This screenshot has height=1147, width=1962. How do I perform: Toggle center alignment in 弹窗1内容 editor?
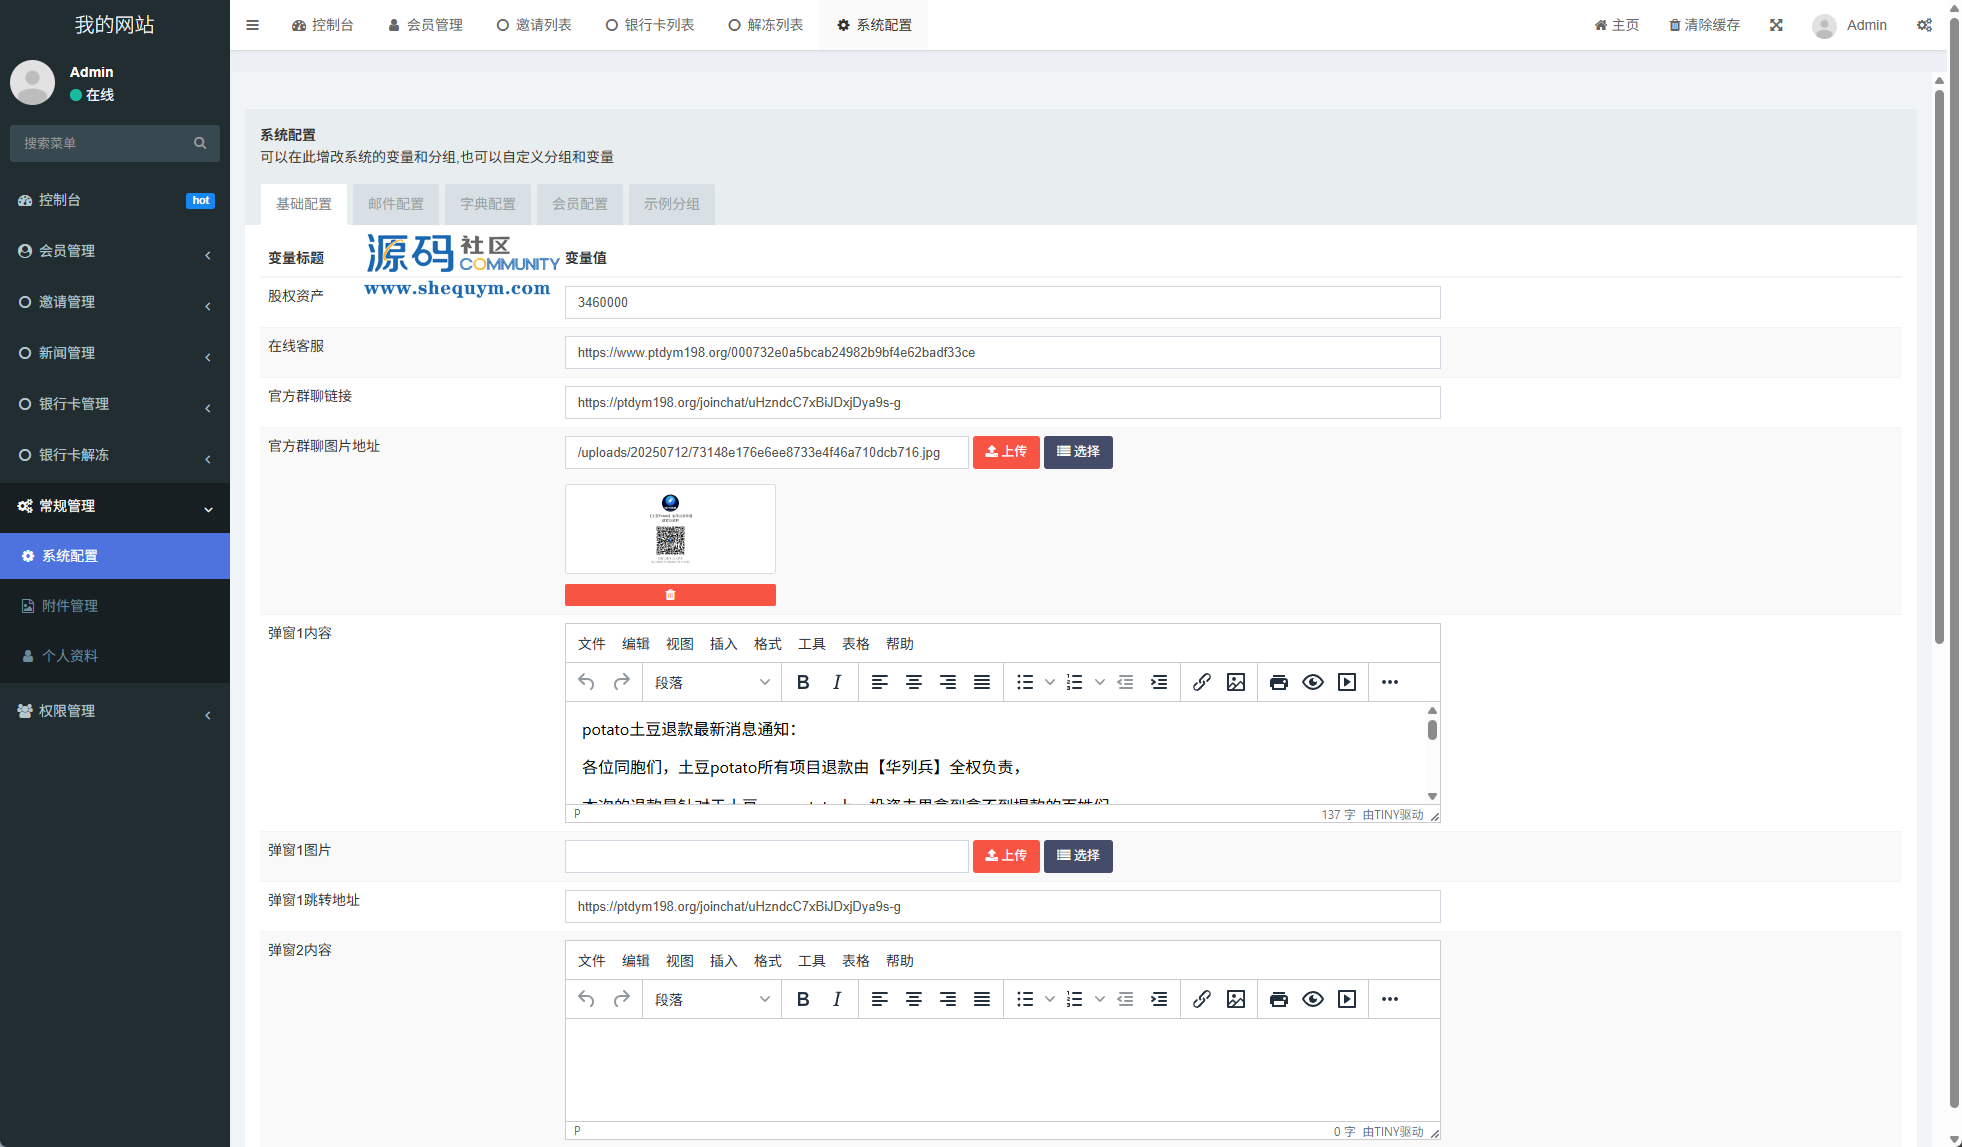click(913, 682)
